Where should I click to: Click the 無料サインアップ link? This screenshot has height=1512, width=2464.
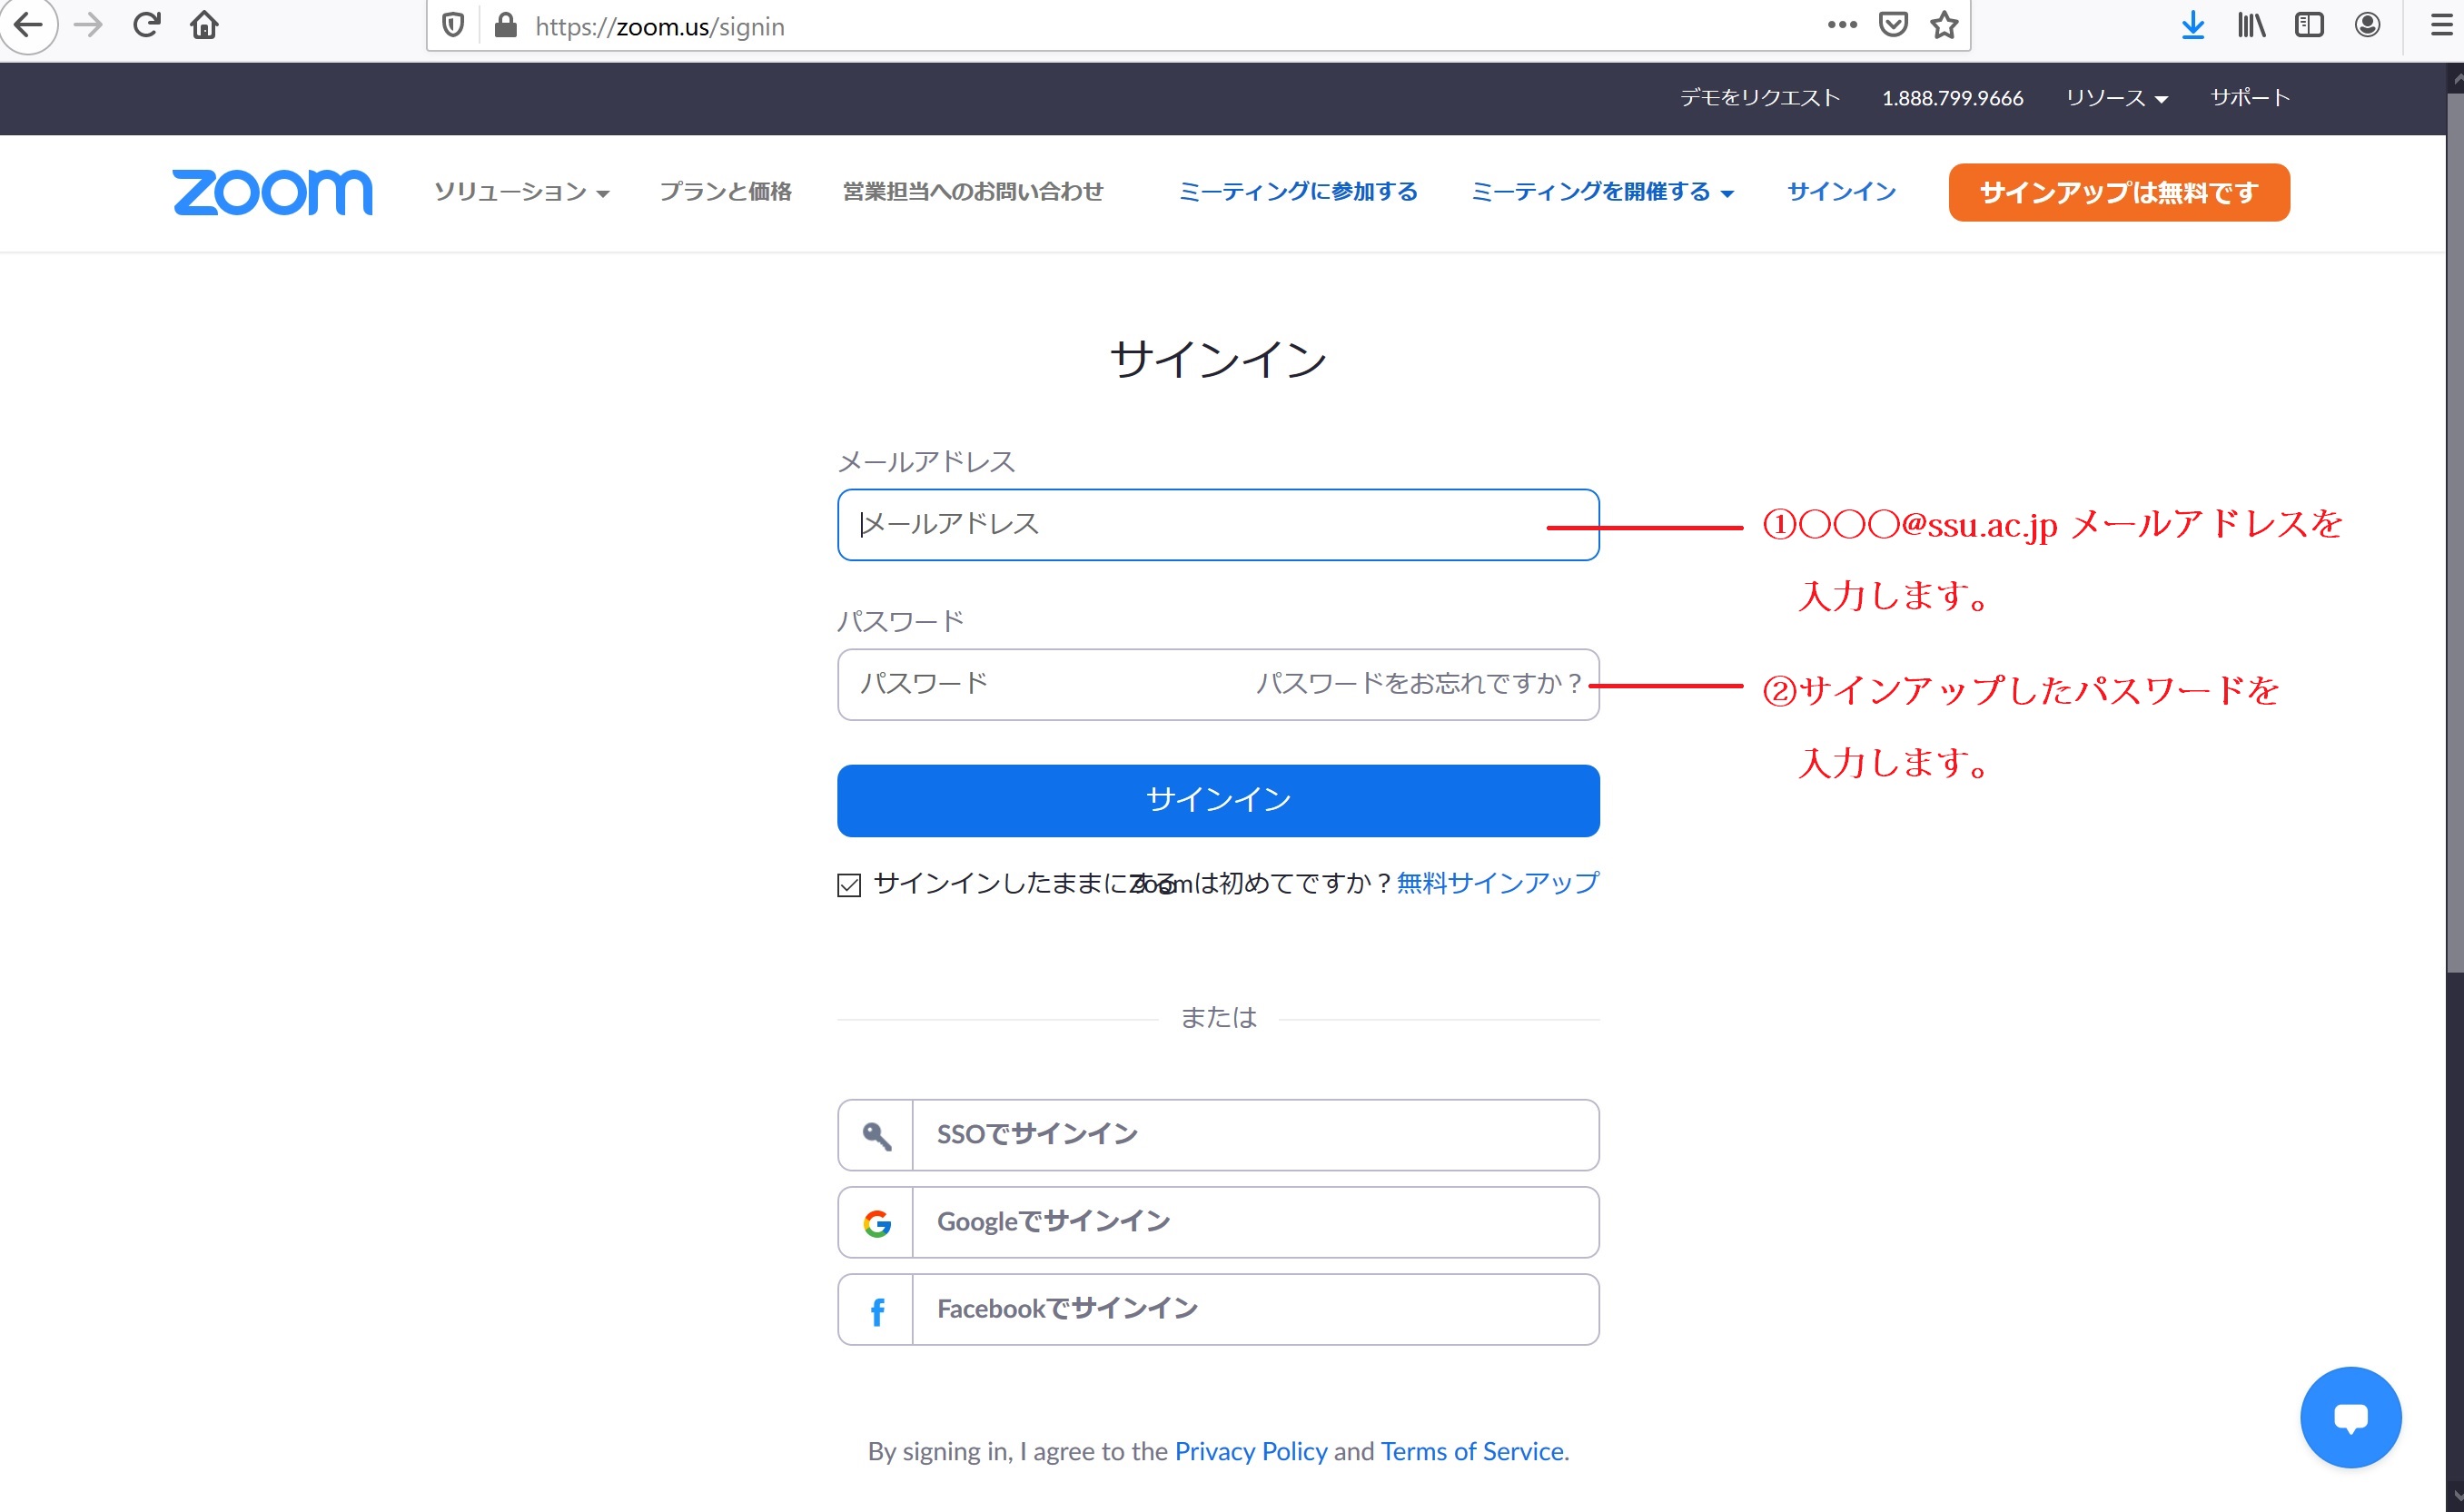tap(1498, 883)
